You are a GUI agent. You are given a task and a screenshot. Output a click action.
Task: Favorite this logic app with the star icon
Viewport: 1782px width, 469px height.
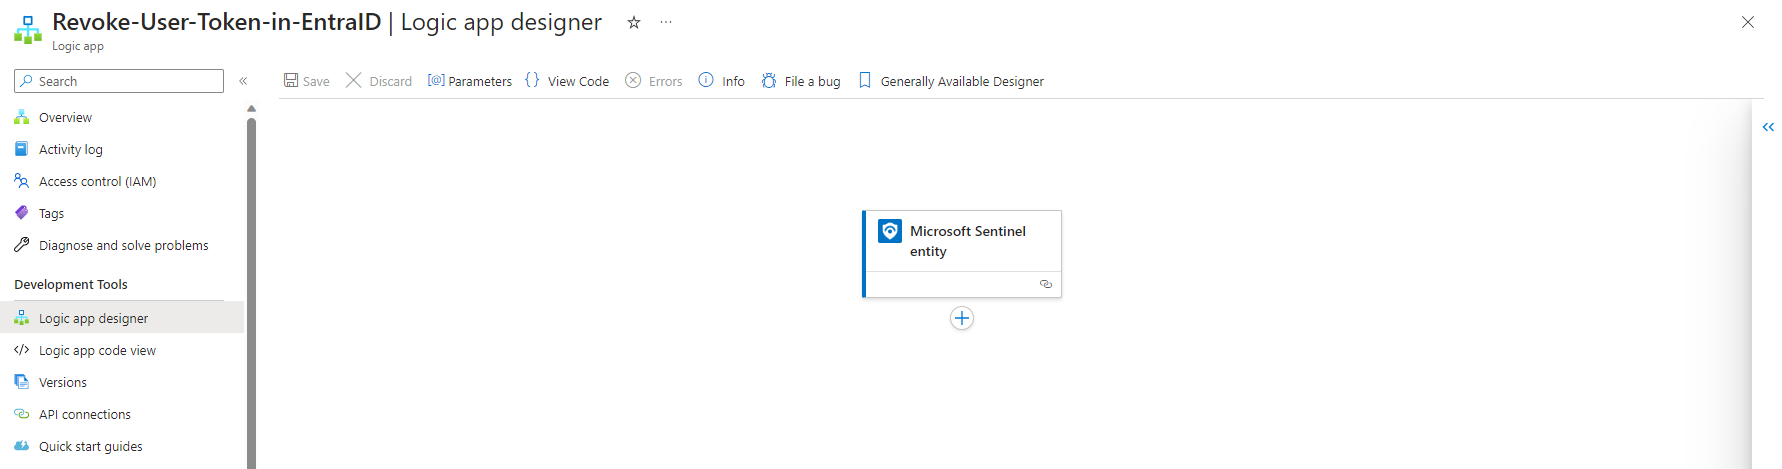click(x=634, y=22)
